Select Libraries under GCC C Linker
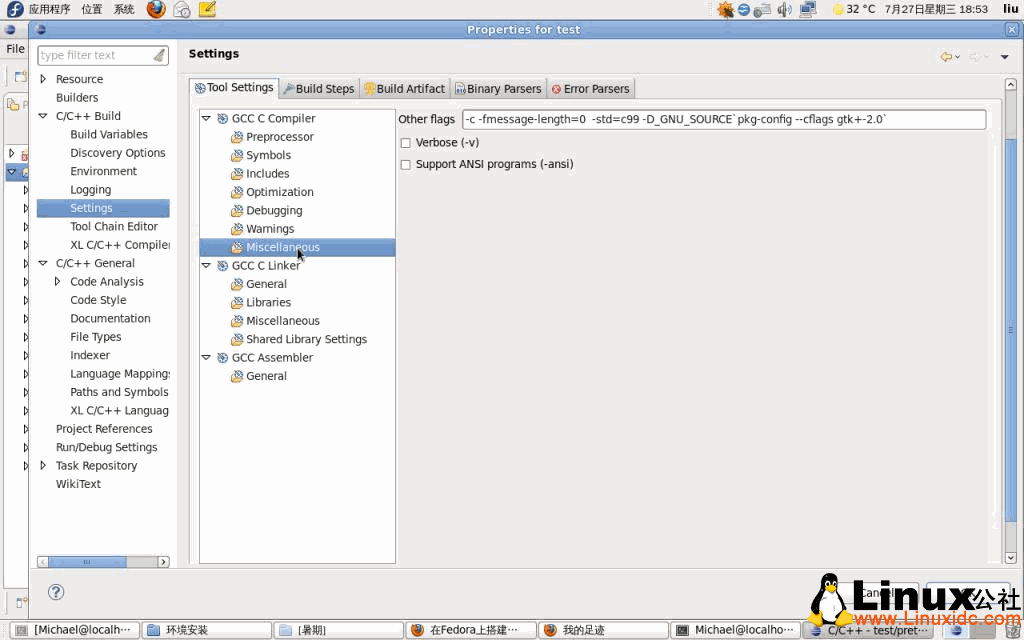 pyautogui.click(x=268, y=302)
